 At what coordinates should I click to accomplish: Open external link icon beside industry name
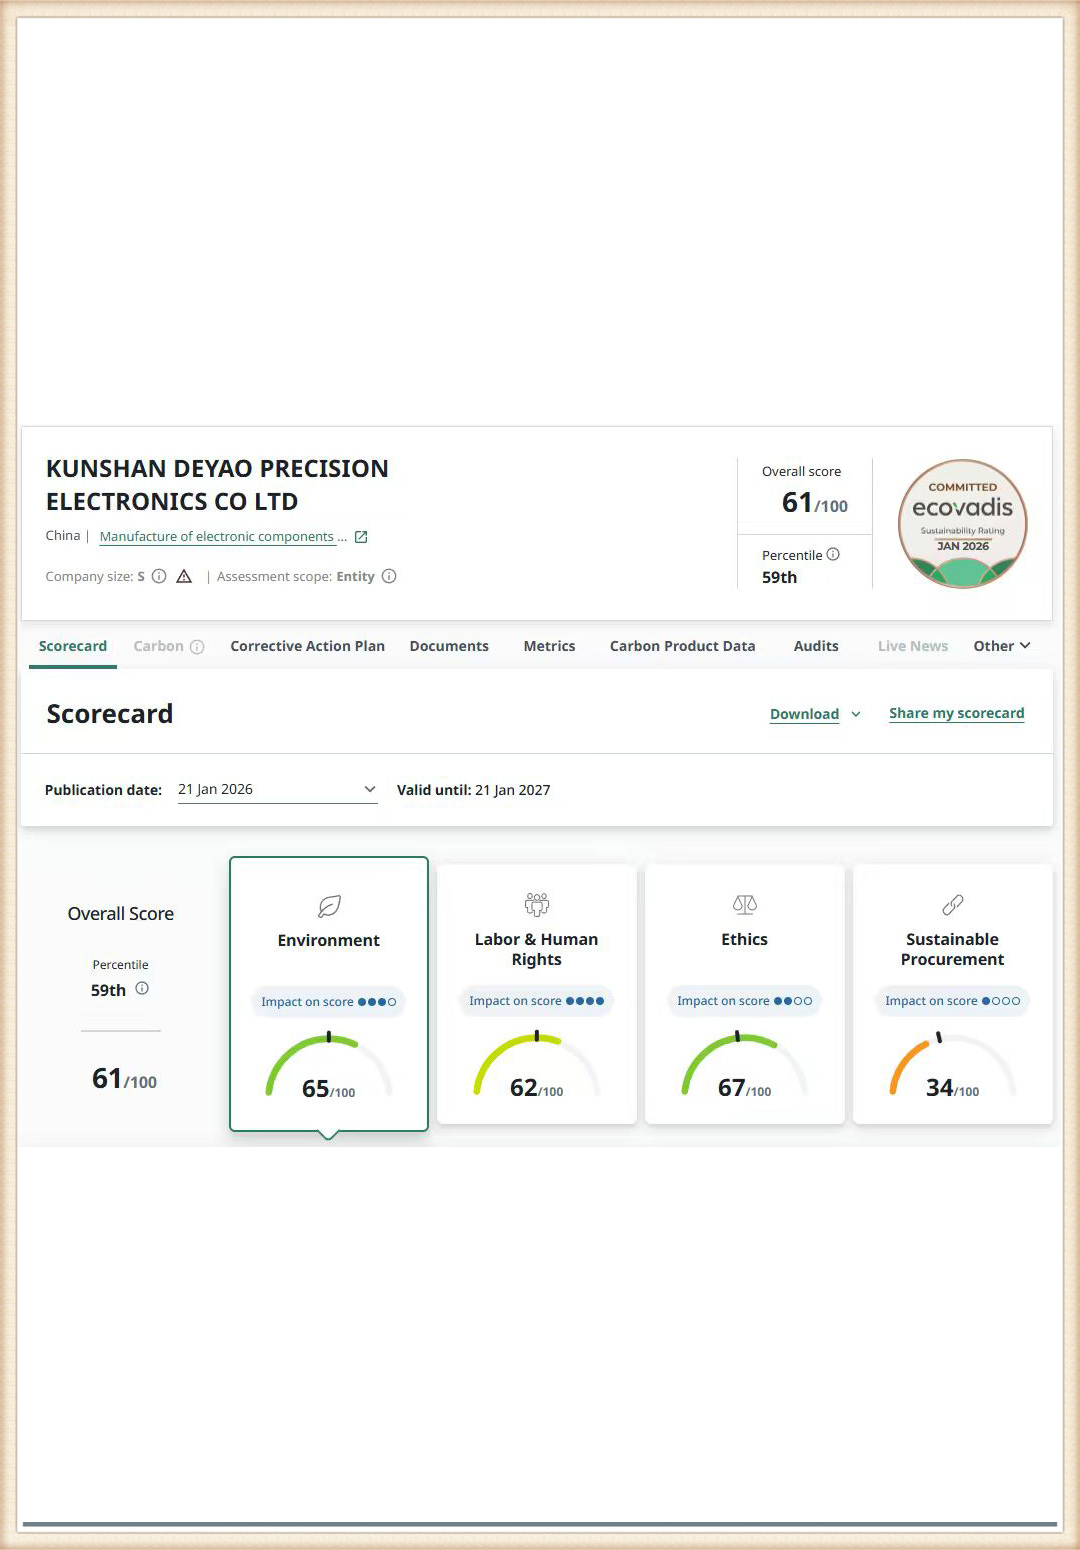point(361,537)
